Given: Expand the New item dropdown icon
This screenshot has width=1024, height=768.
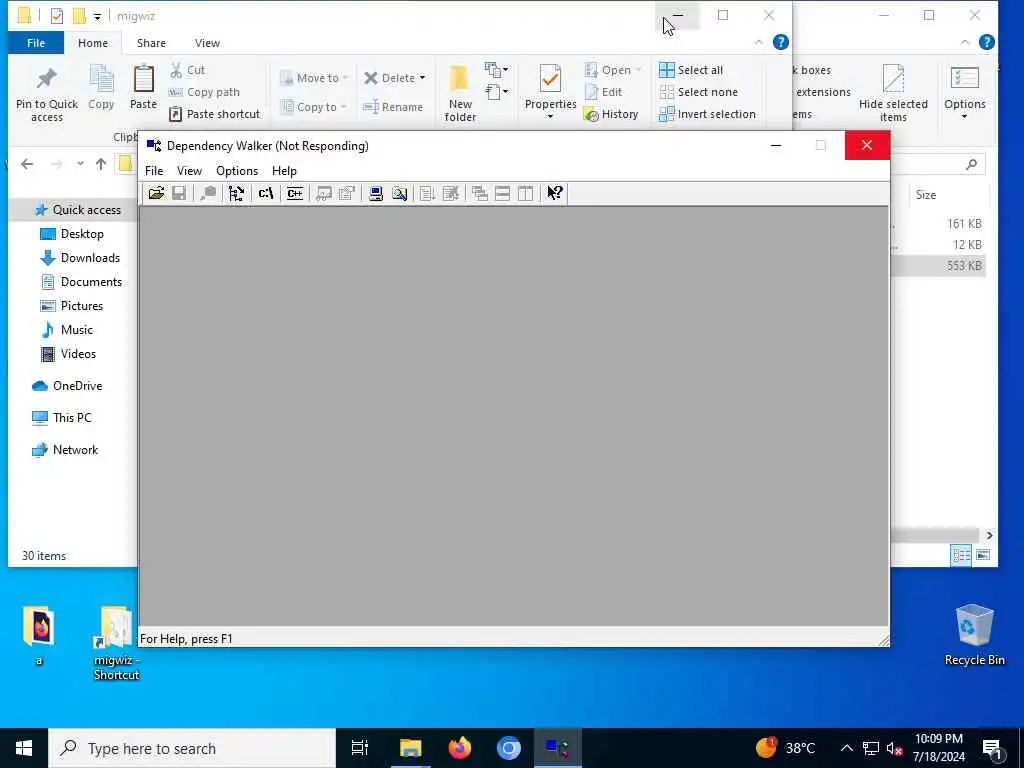Looking at the screenshot, I should point(496,69).
